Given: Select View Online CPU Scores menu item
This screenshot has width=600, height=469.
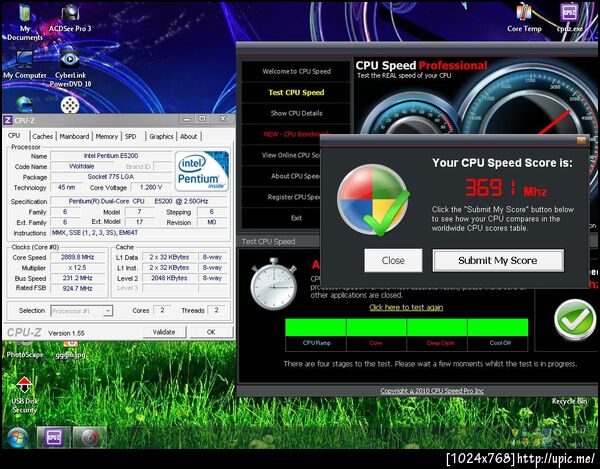Looking at the screenshot, I should pyautogui.click(x=282, y=155).
